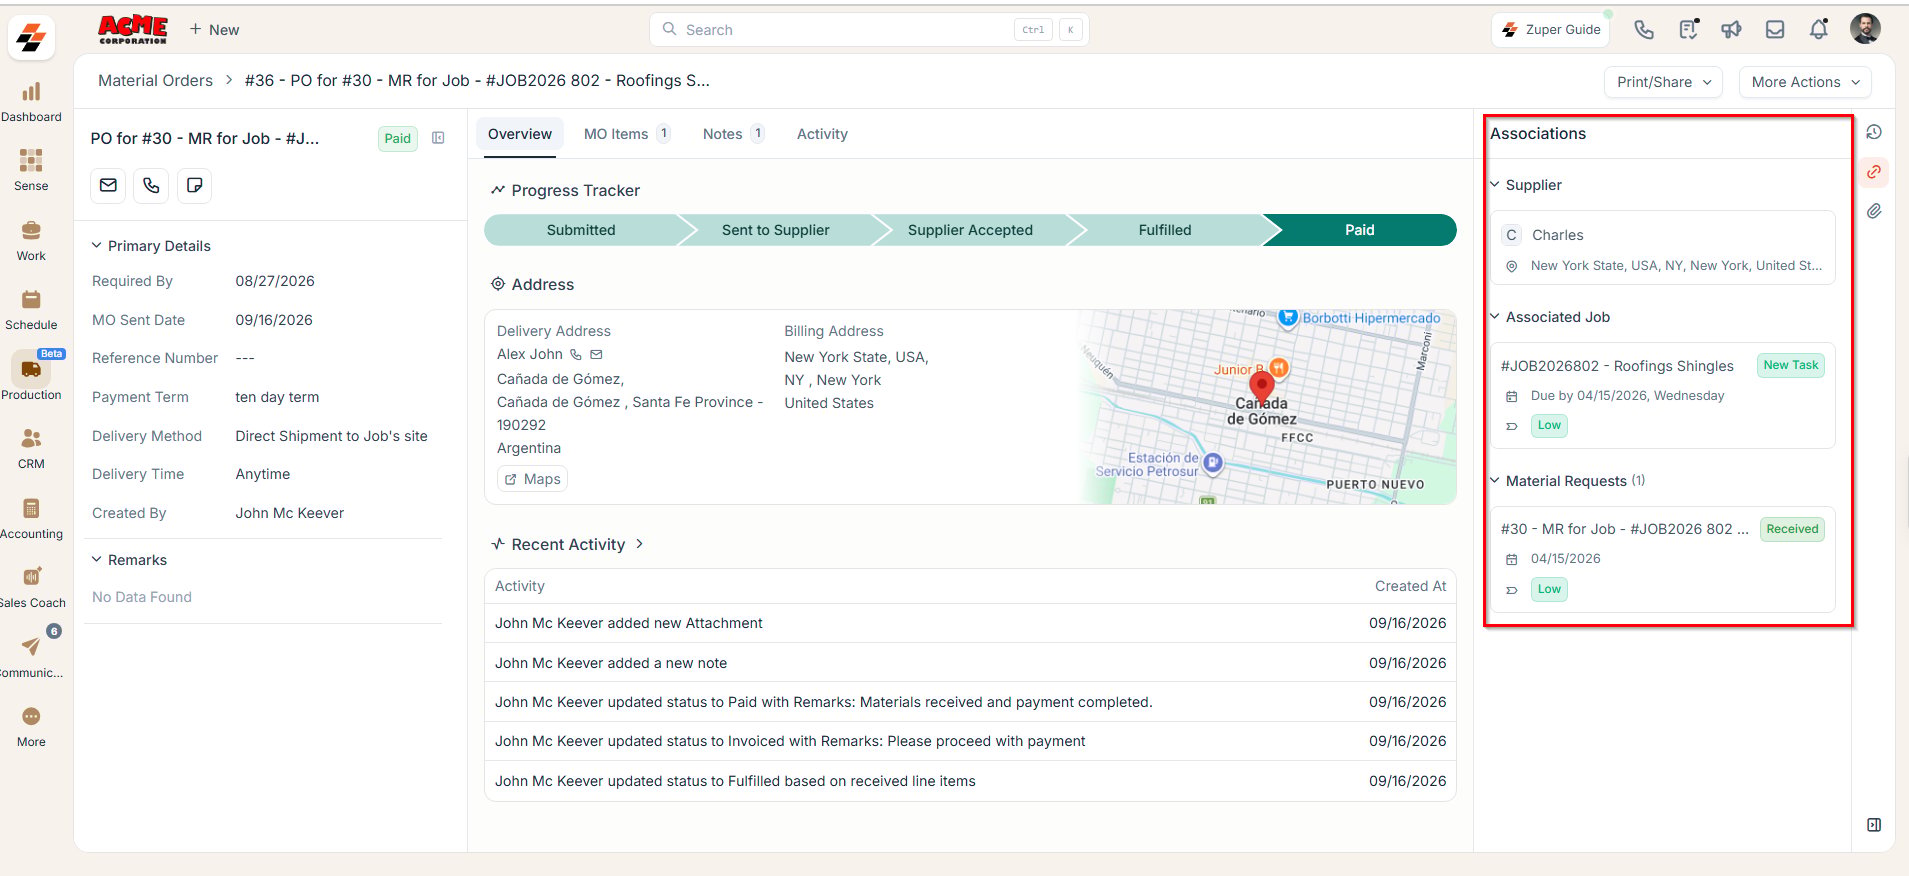Click the add note icon under PO title
The width and height of the screenshot is (1909, 876).
point(195,185)
